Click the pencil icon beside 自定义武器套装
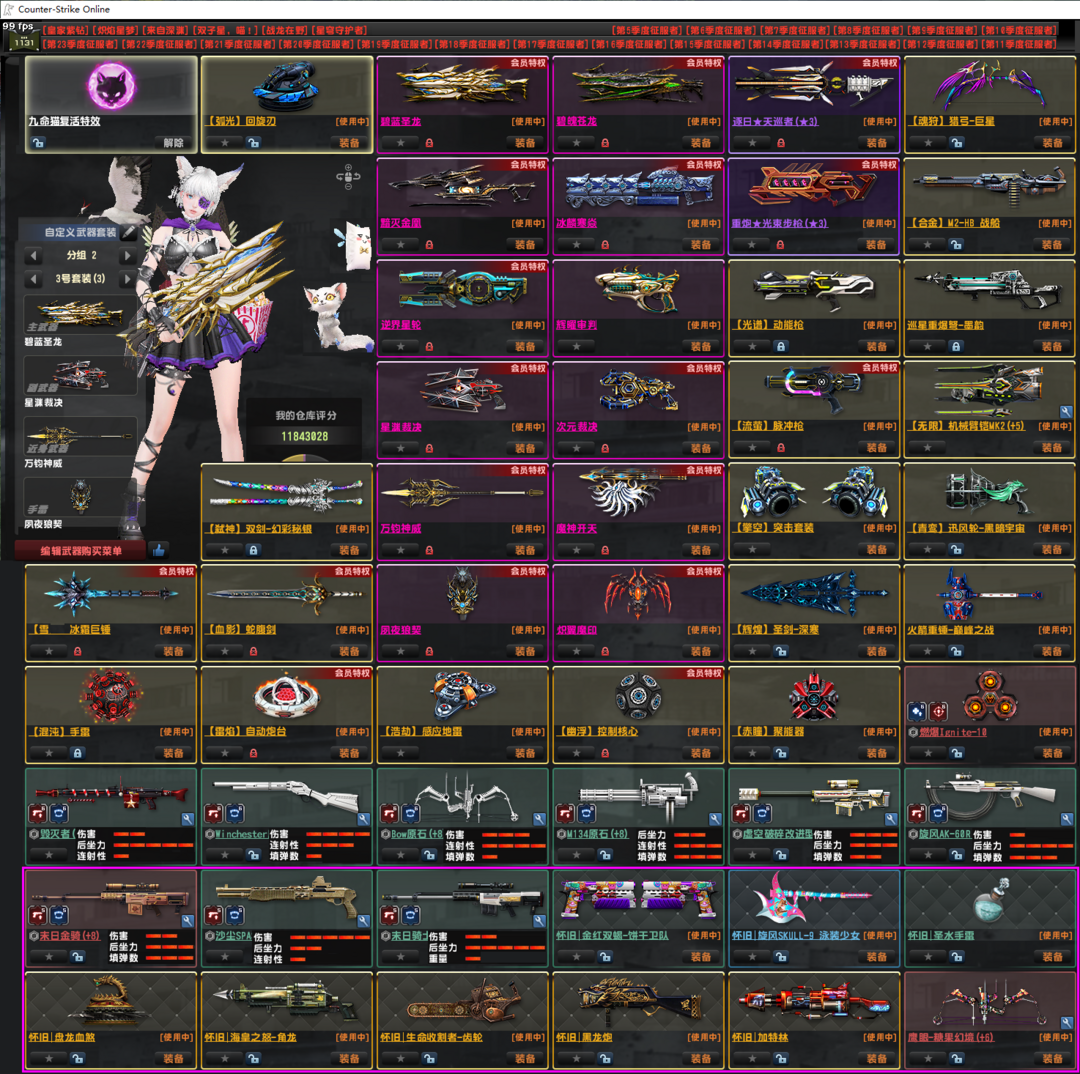Viewport: 1080px width, 1074px height. click(x=128, y=232)
